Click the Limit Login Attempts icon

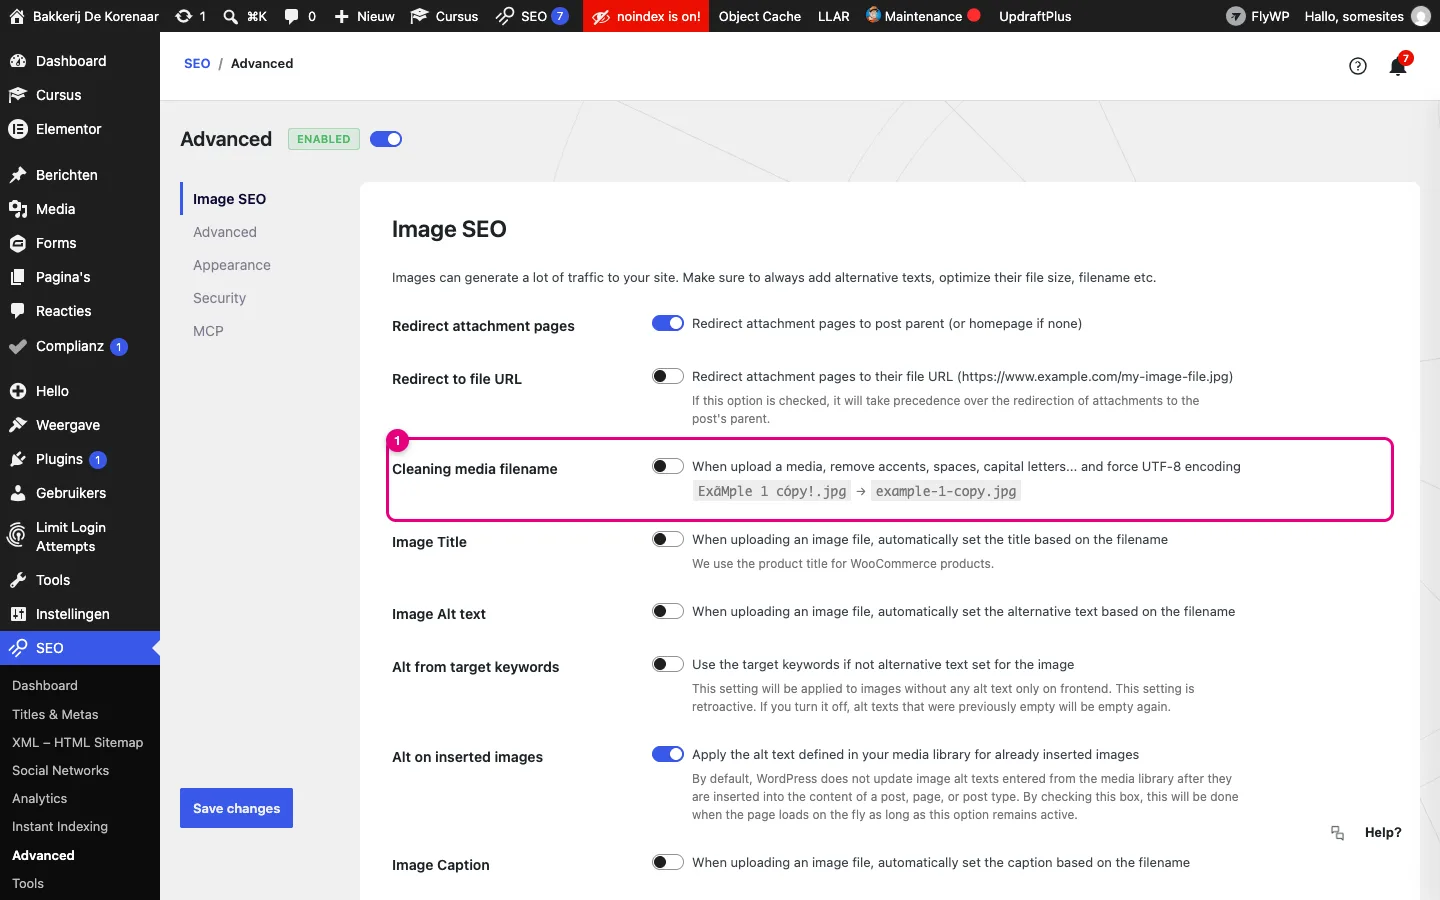tap(17, 536)
